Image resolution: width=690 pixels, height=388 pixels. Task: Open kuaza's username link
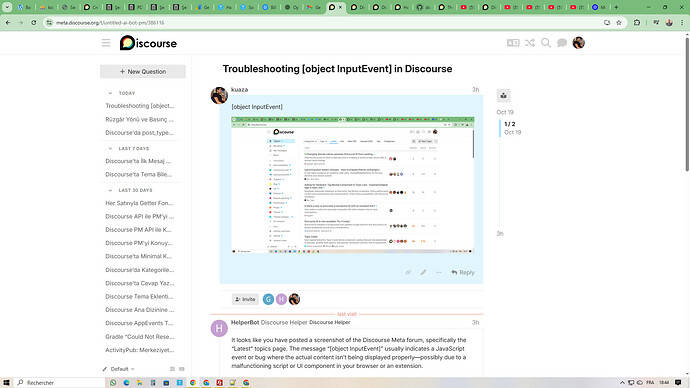pos(239,89)
